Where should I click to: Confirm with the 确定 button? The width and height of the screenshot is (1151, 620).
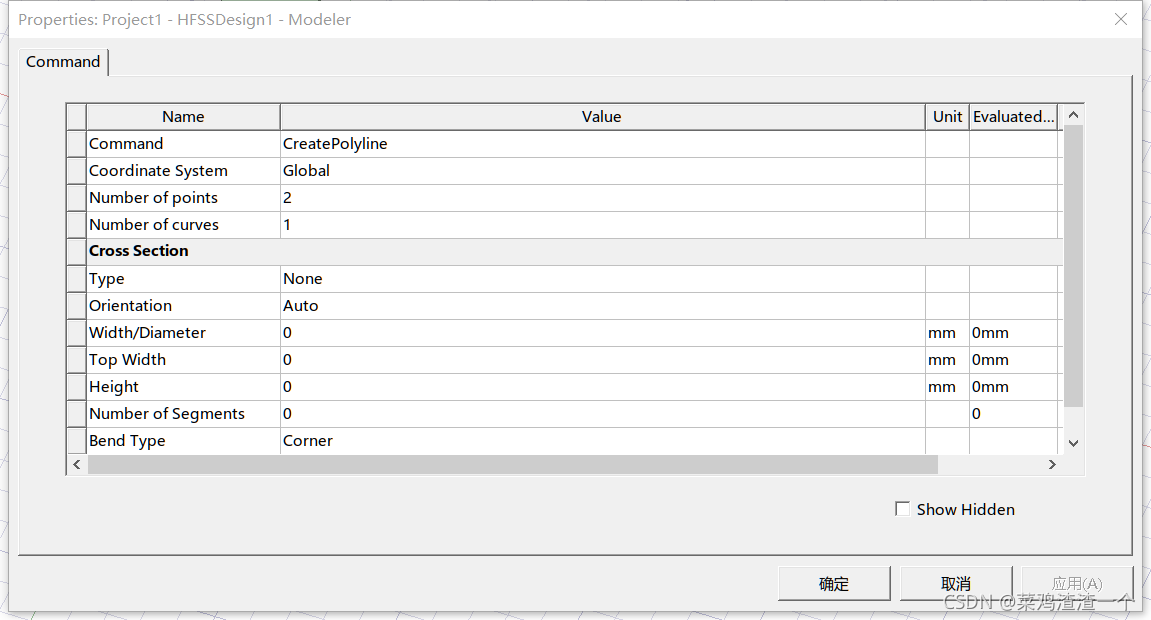click(x=834, y=583)
